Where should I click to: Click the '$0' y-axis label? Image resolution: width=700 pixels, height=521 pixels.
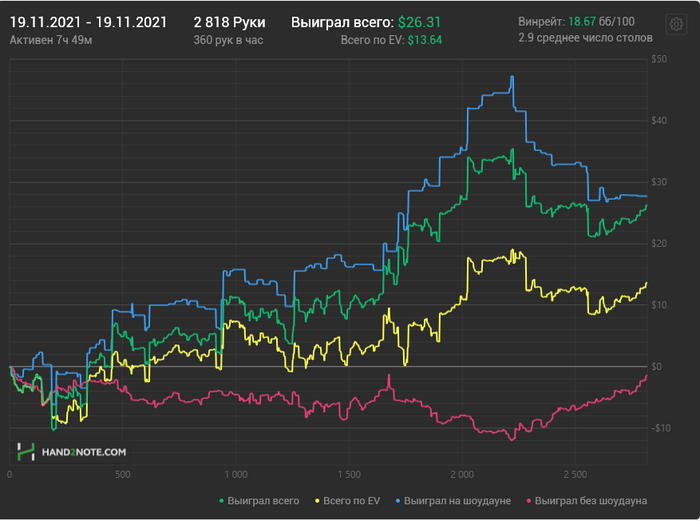[656, 367]
